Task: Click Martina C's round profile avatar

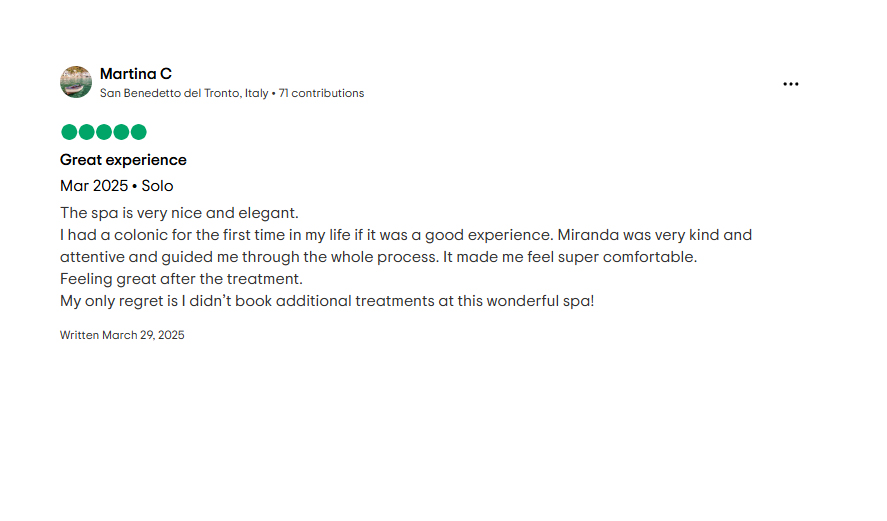Action: coord(76,82)
